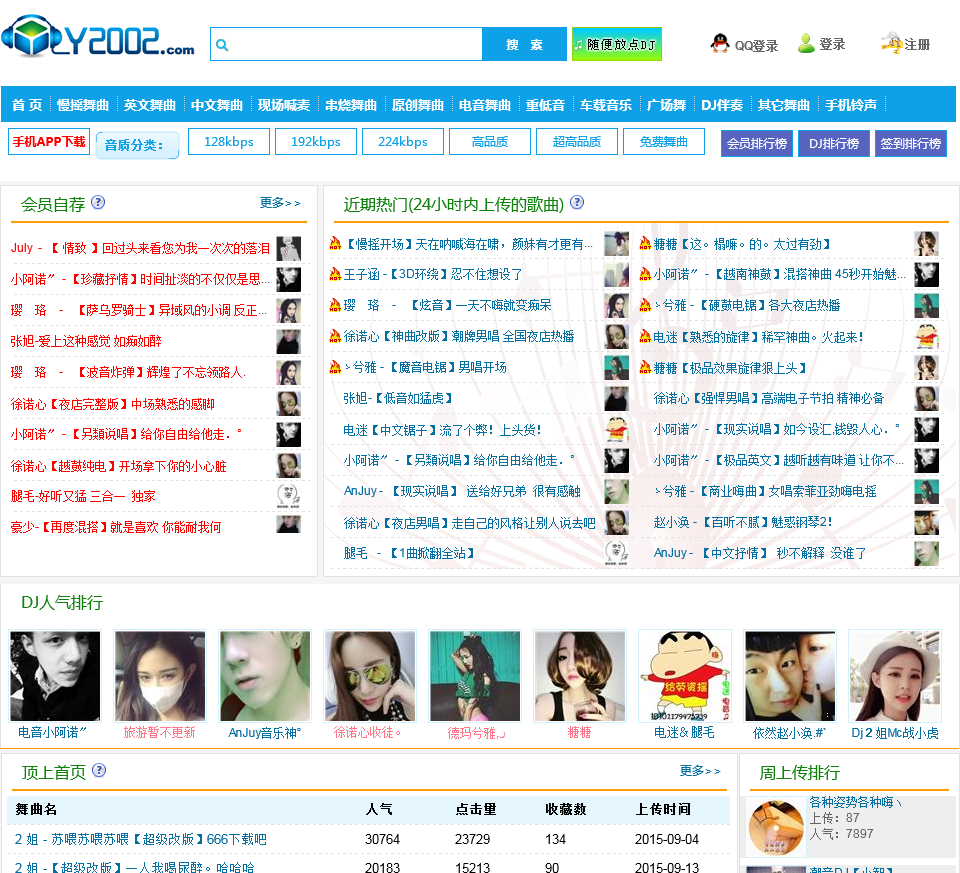The image size is (960, 873).
Task: Click hot flame icon beside 电迷 熟悉的旋律
Action: (645, 336)
